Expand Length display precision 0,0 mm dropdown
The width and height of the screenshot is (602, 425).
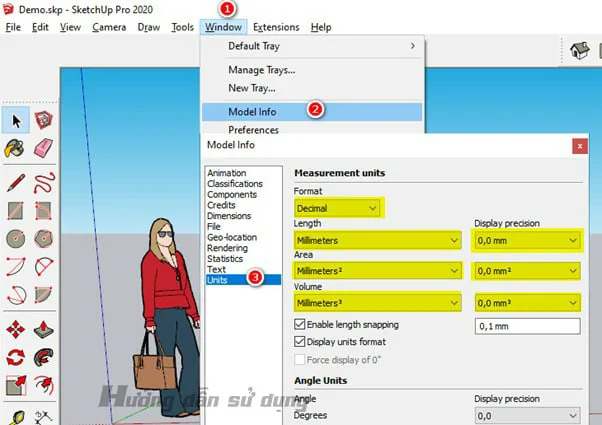(x=528, y=240)
